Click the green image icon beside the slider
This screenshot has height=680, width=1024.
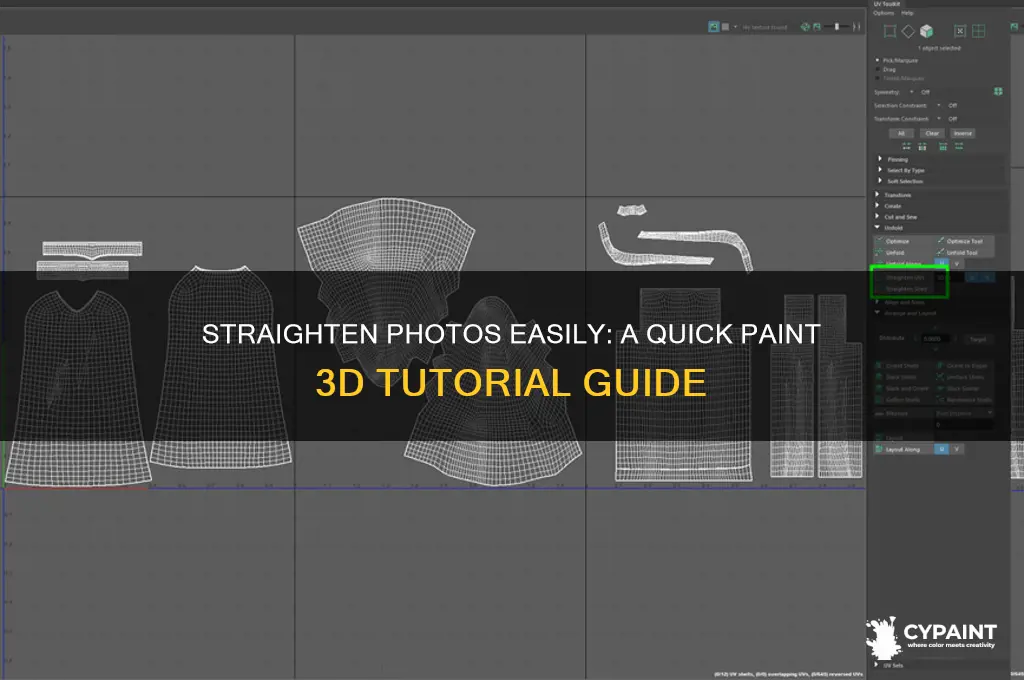(816, 27)
